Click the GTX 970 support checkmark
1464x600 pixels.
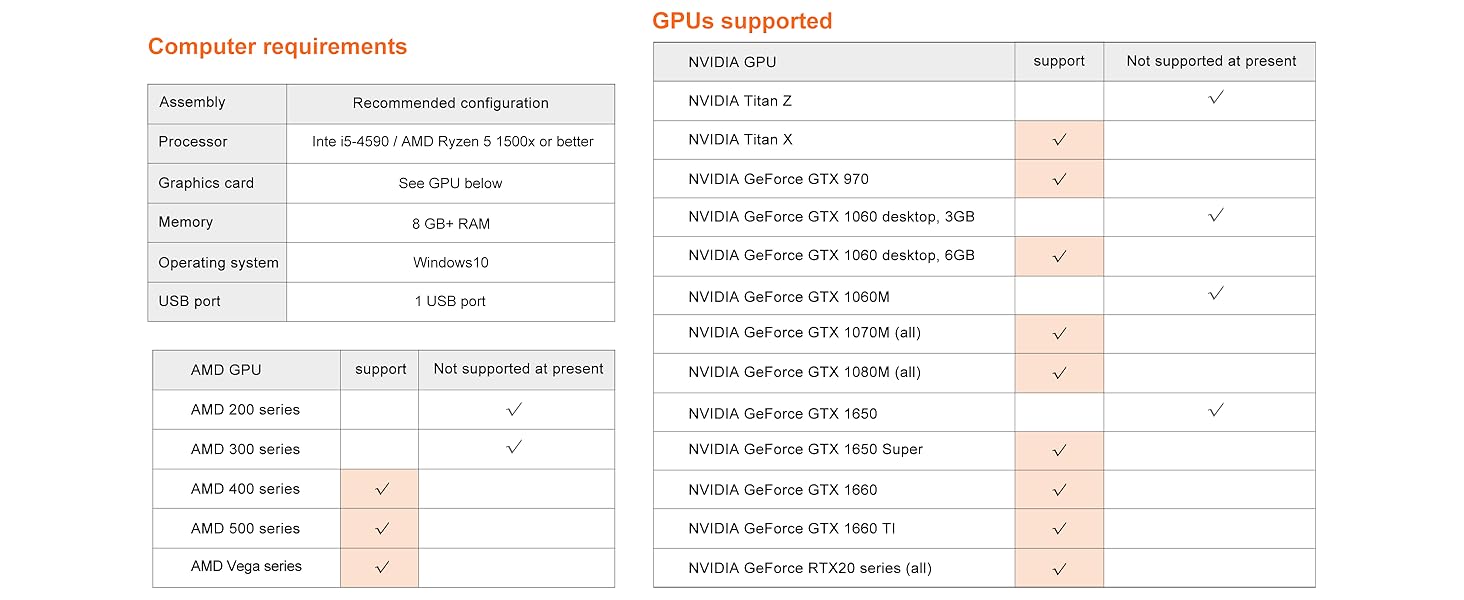coord(1059,179)
